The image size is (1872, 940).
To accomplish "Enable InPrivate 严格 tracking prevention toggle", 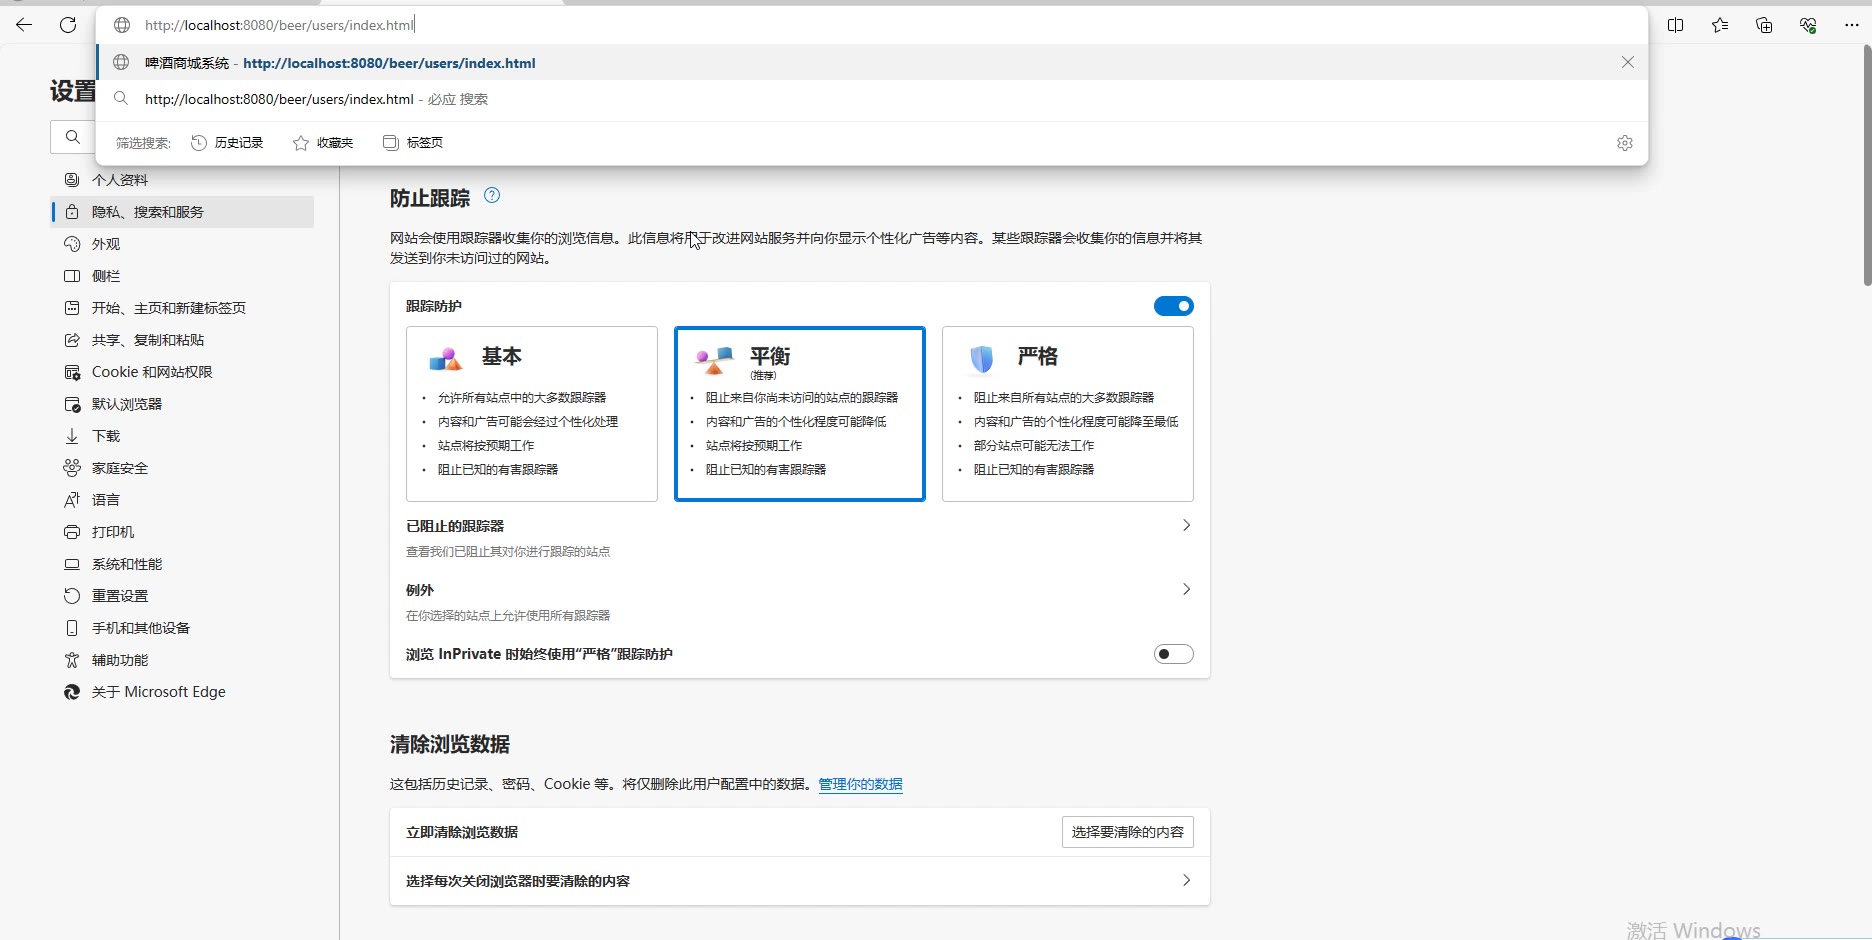I will 1174,654.
